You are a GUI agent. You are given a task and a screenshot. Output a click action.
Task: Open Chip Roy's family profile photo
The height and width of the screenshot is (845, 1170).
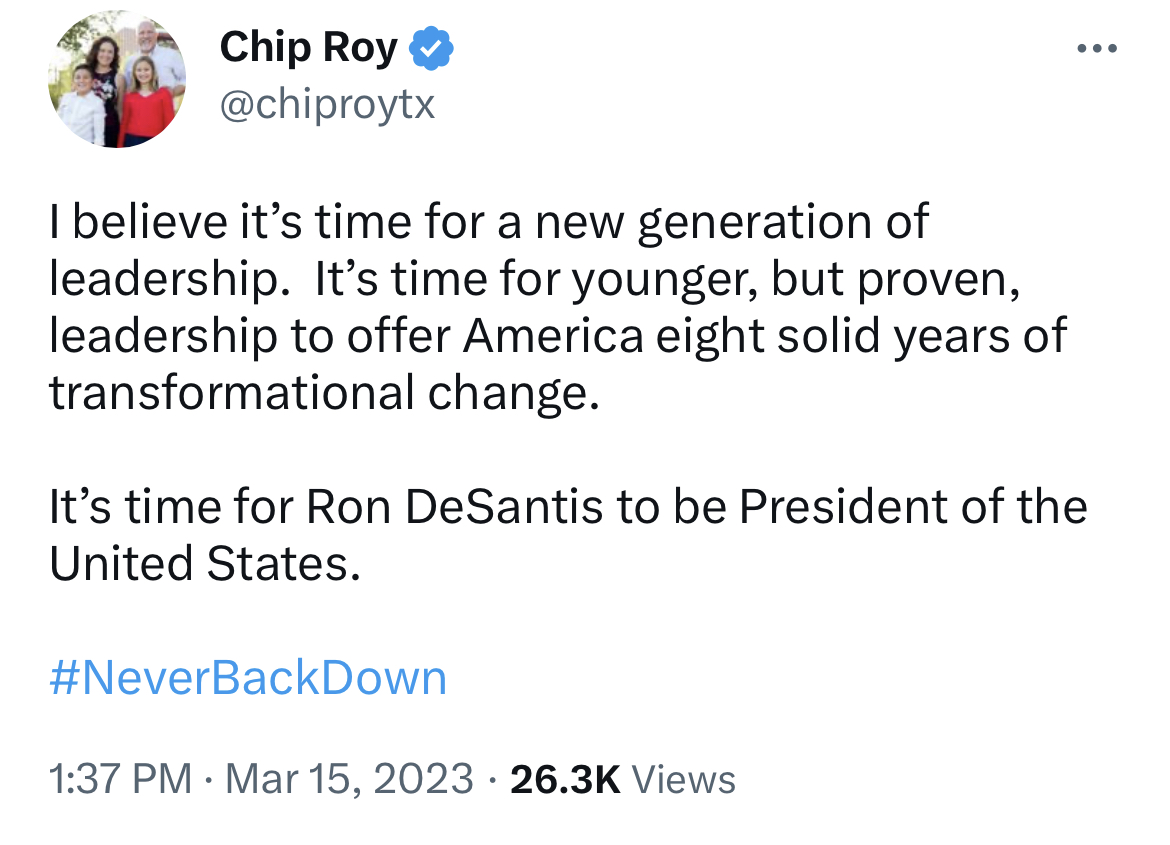pos(117,79)
